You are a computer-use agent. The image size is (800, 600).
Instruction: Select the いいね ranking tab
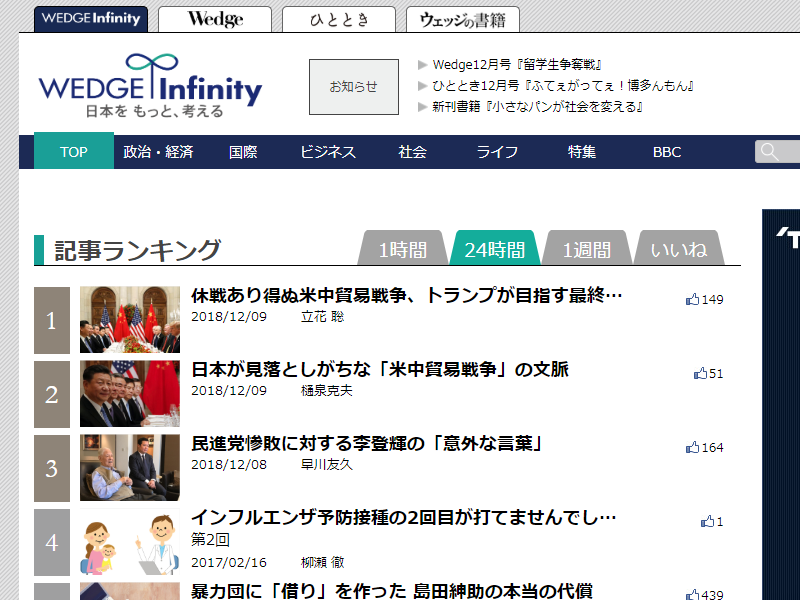pyautogui.click(x=679, y=249)
